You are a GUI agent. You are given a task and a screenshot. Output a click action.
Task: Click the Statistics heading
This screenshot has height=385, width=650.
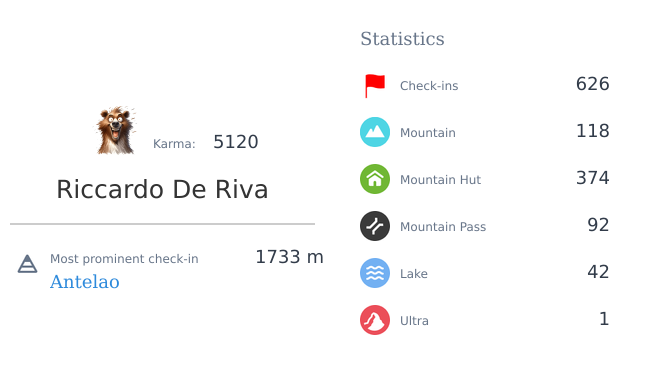402,39
